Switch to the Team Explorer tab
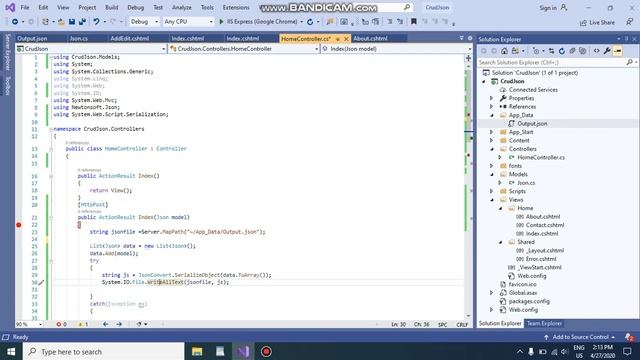The image size is (640, 360). coord(544,323)
